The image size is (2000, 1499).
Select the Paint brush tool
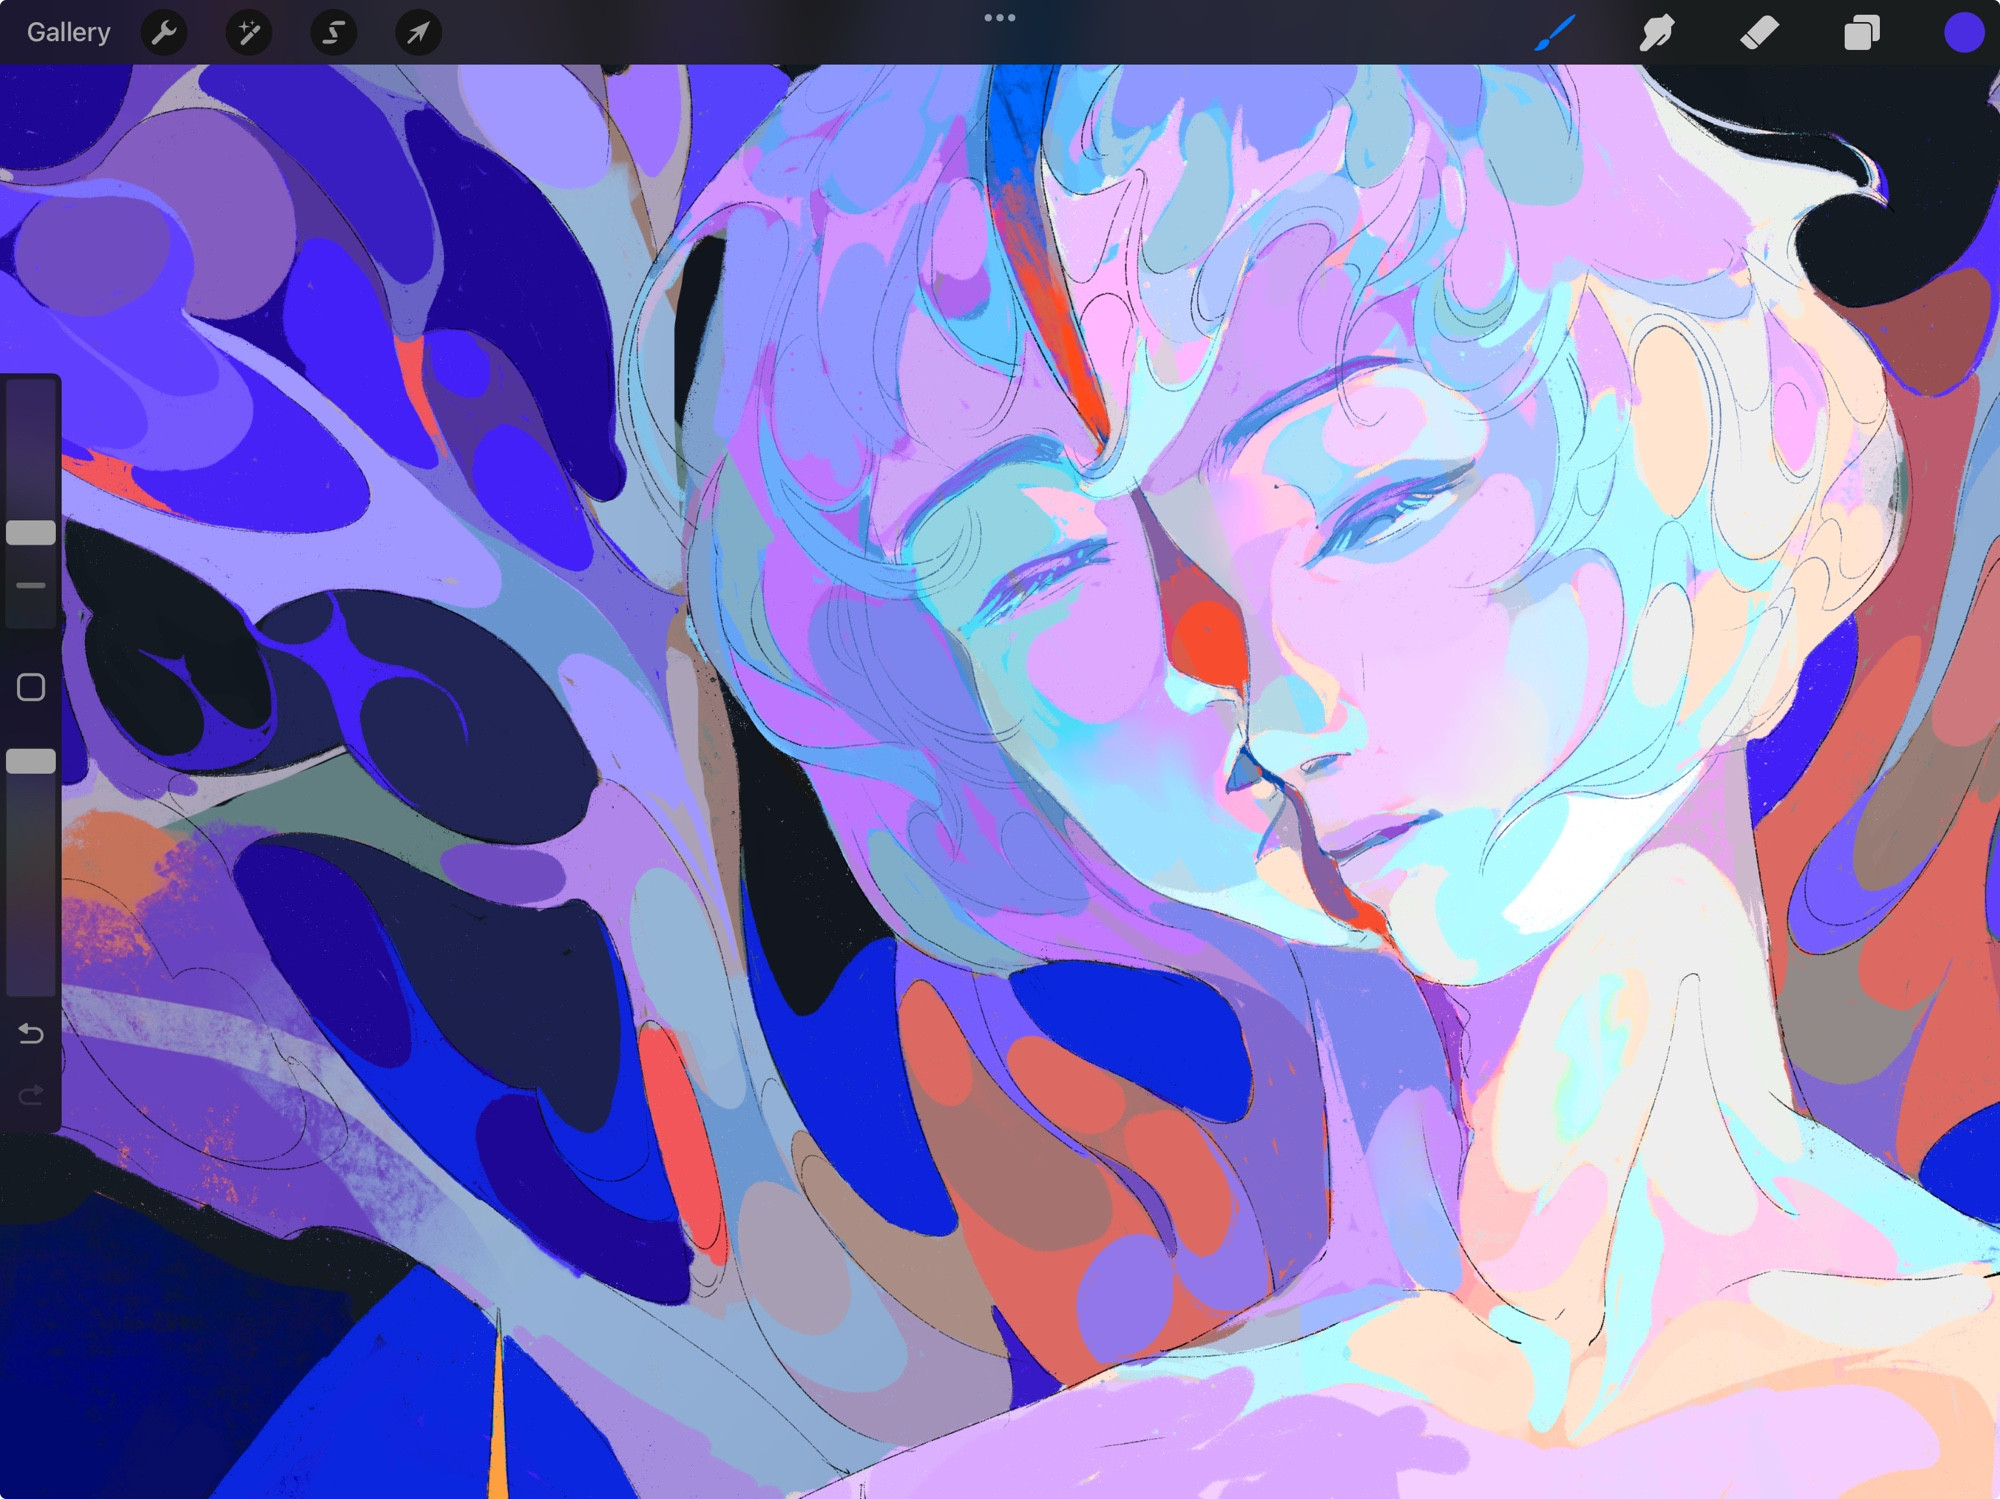pos(1555,32)
